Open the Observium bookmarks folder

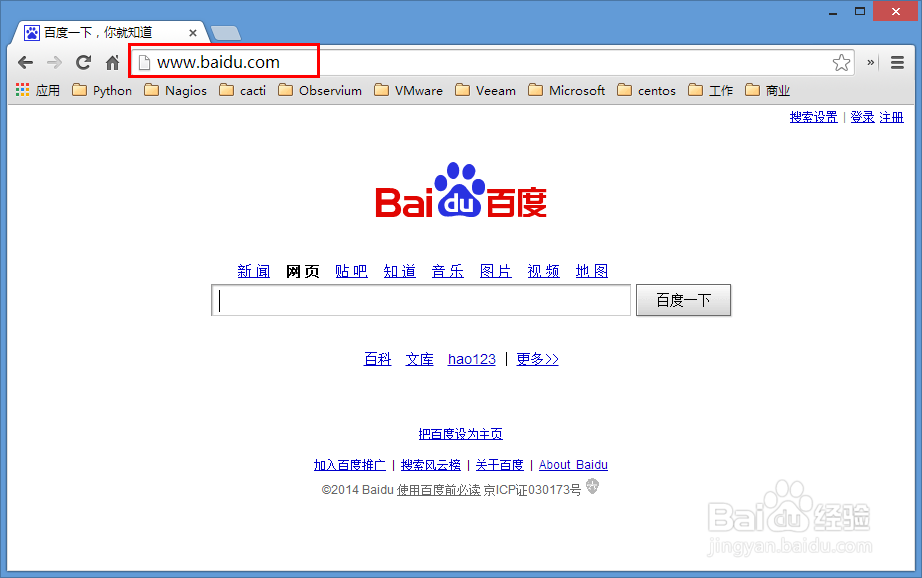(x=319, y=90)
